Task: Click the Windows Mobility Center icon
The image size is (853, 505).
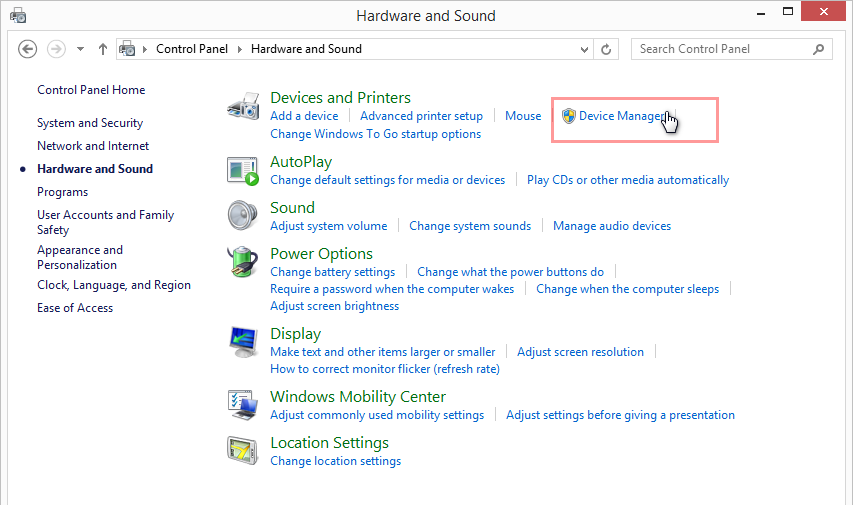Action: pyautogui.click(x=243, y=405)
